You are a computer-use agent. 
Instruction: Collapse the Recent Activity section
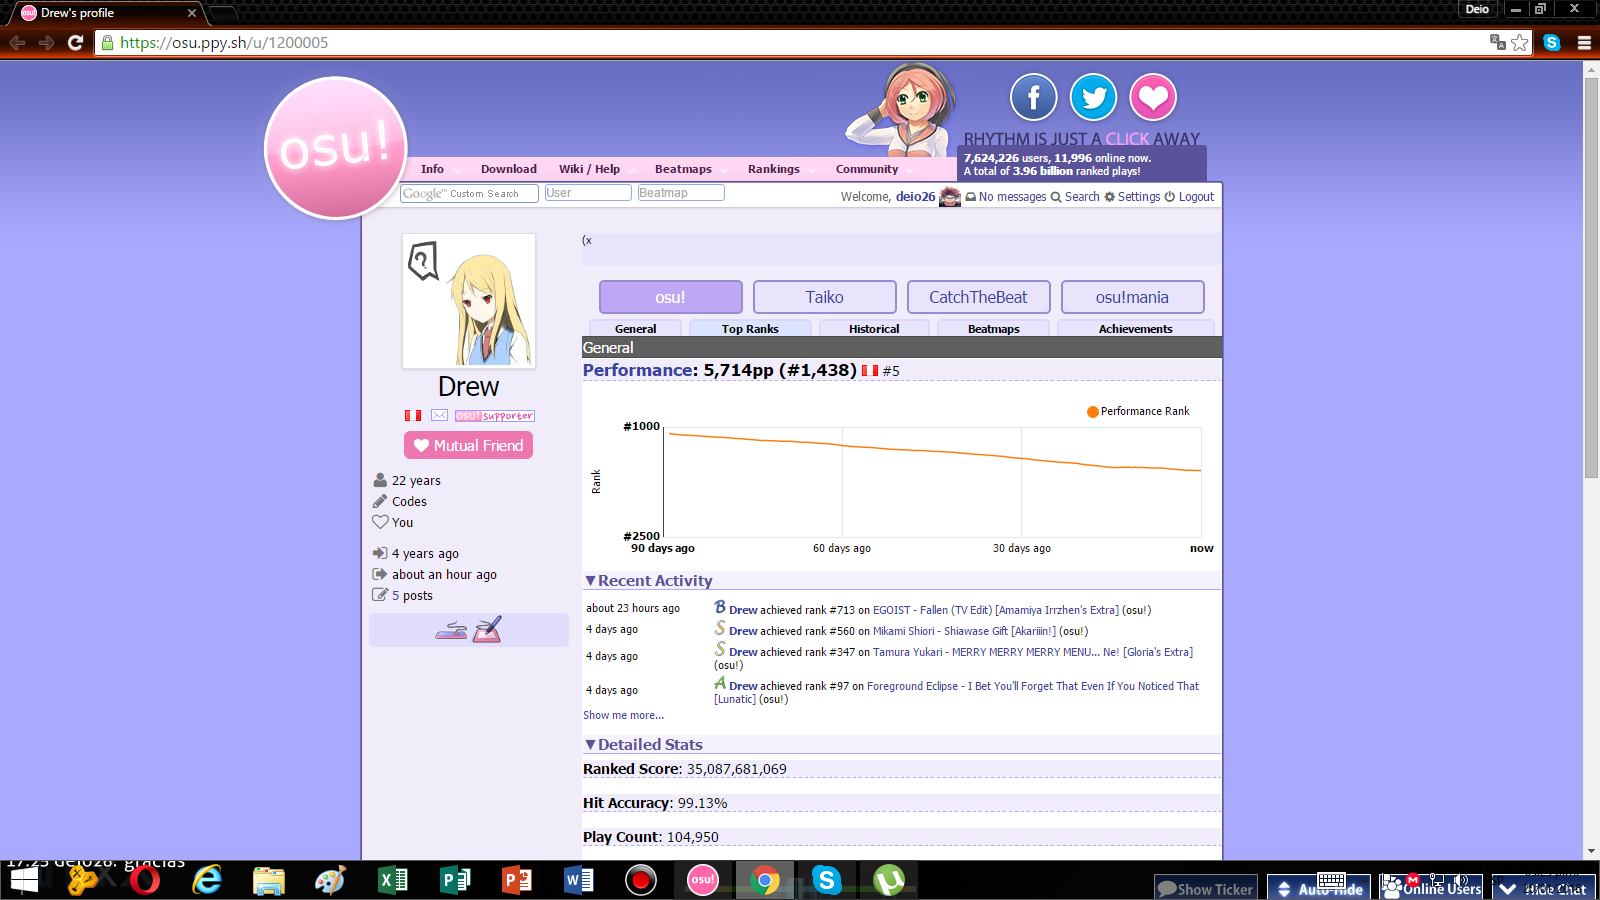(648, 581)
